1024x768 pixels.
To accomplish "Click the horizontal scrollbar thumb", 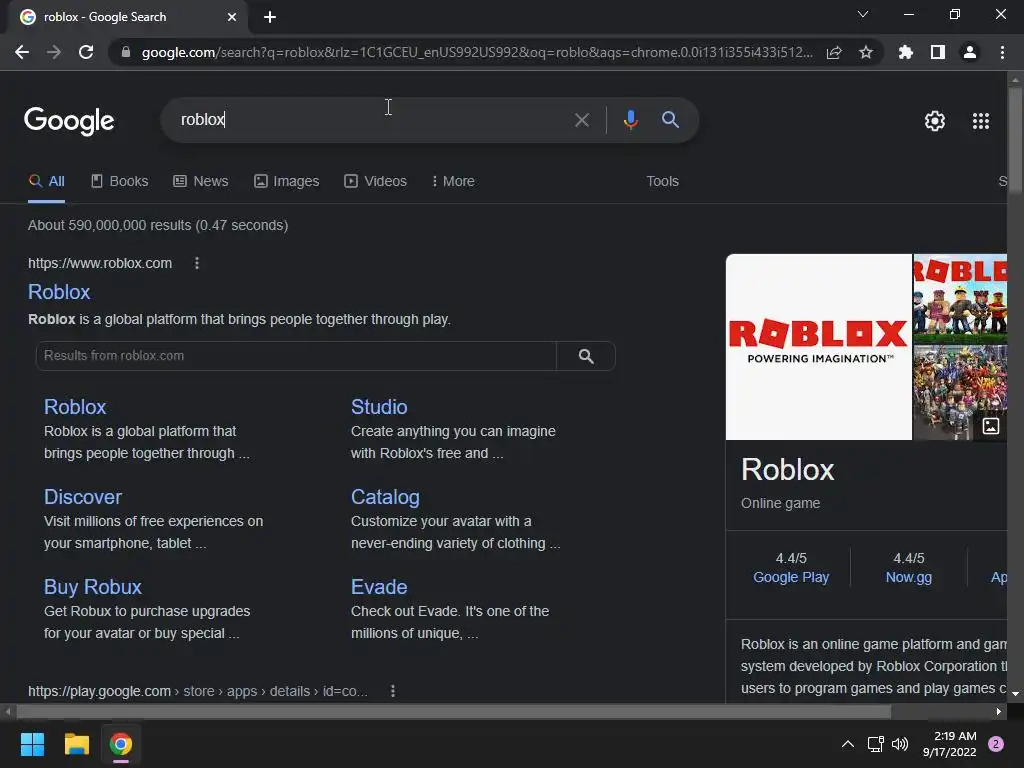I will point(453,712).
